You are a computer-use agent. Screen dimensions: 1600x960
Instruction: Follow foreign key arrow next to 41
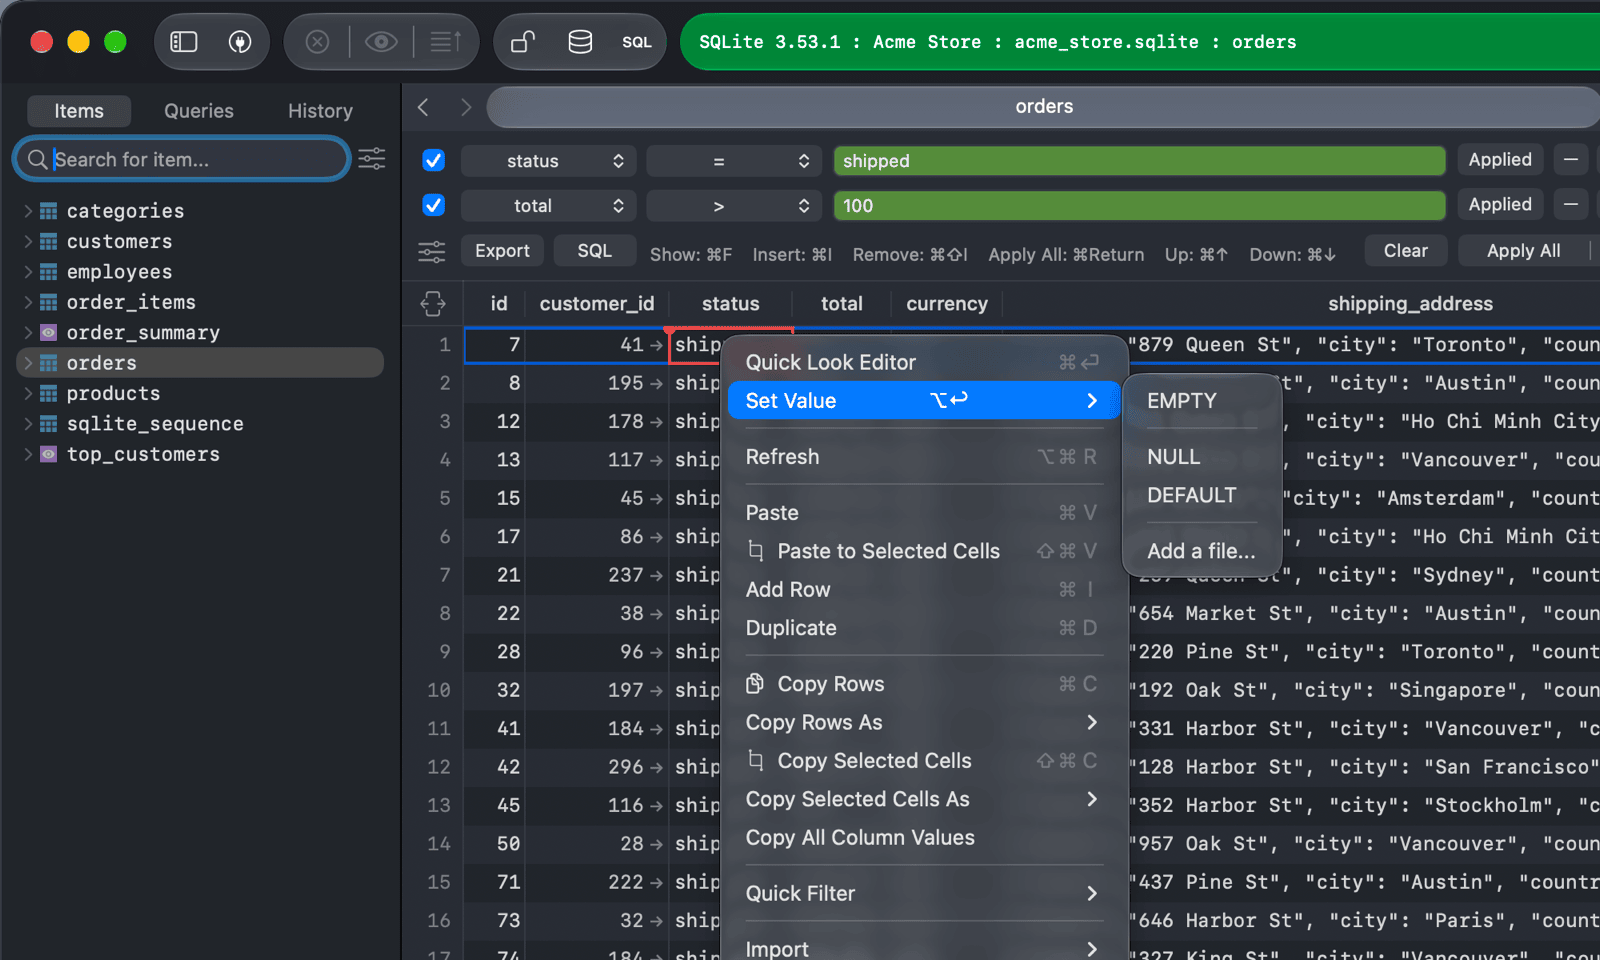[x=656, y=345]
